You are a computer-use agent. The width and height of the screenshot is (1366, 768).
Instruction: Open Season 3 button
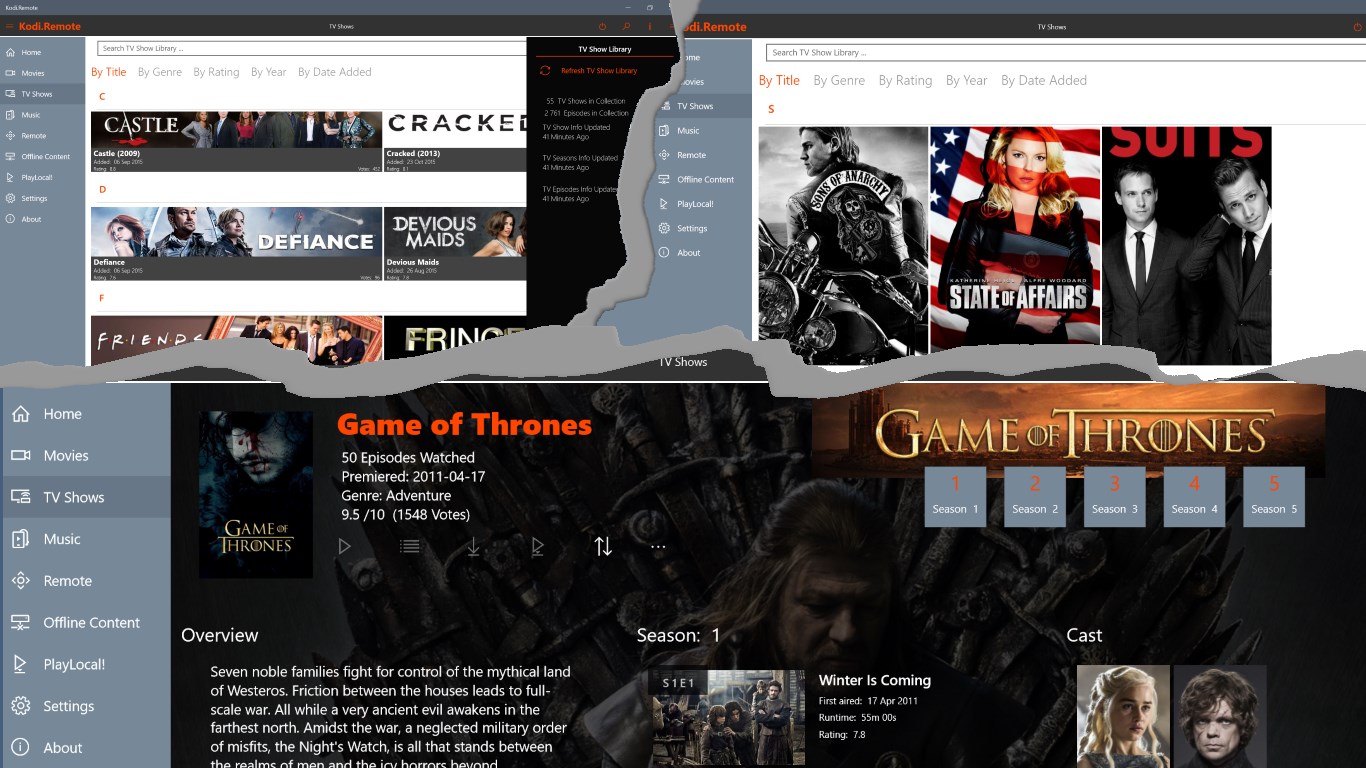[1114, 497]
